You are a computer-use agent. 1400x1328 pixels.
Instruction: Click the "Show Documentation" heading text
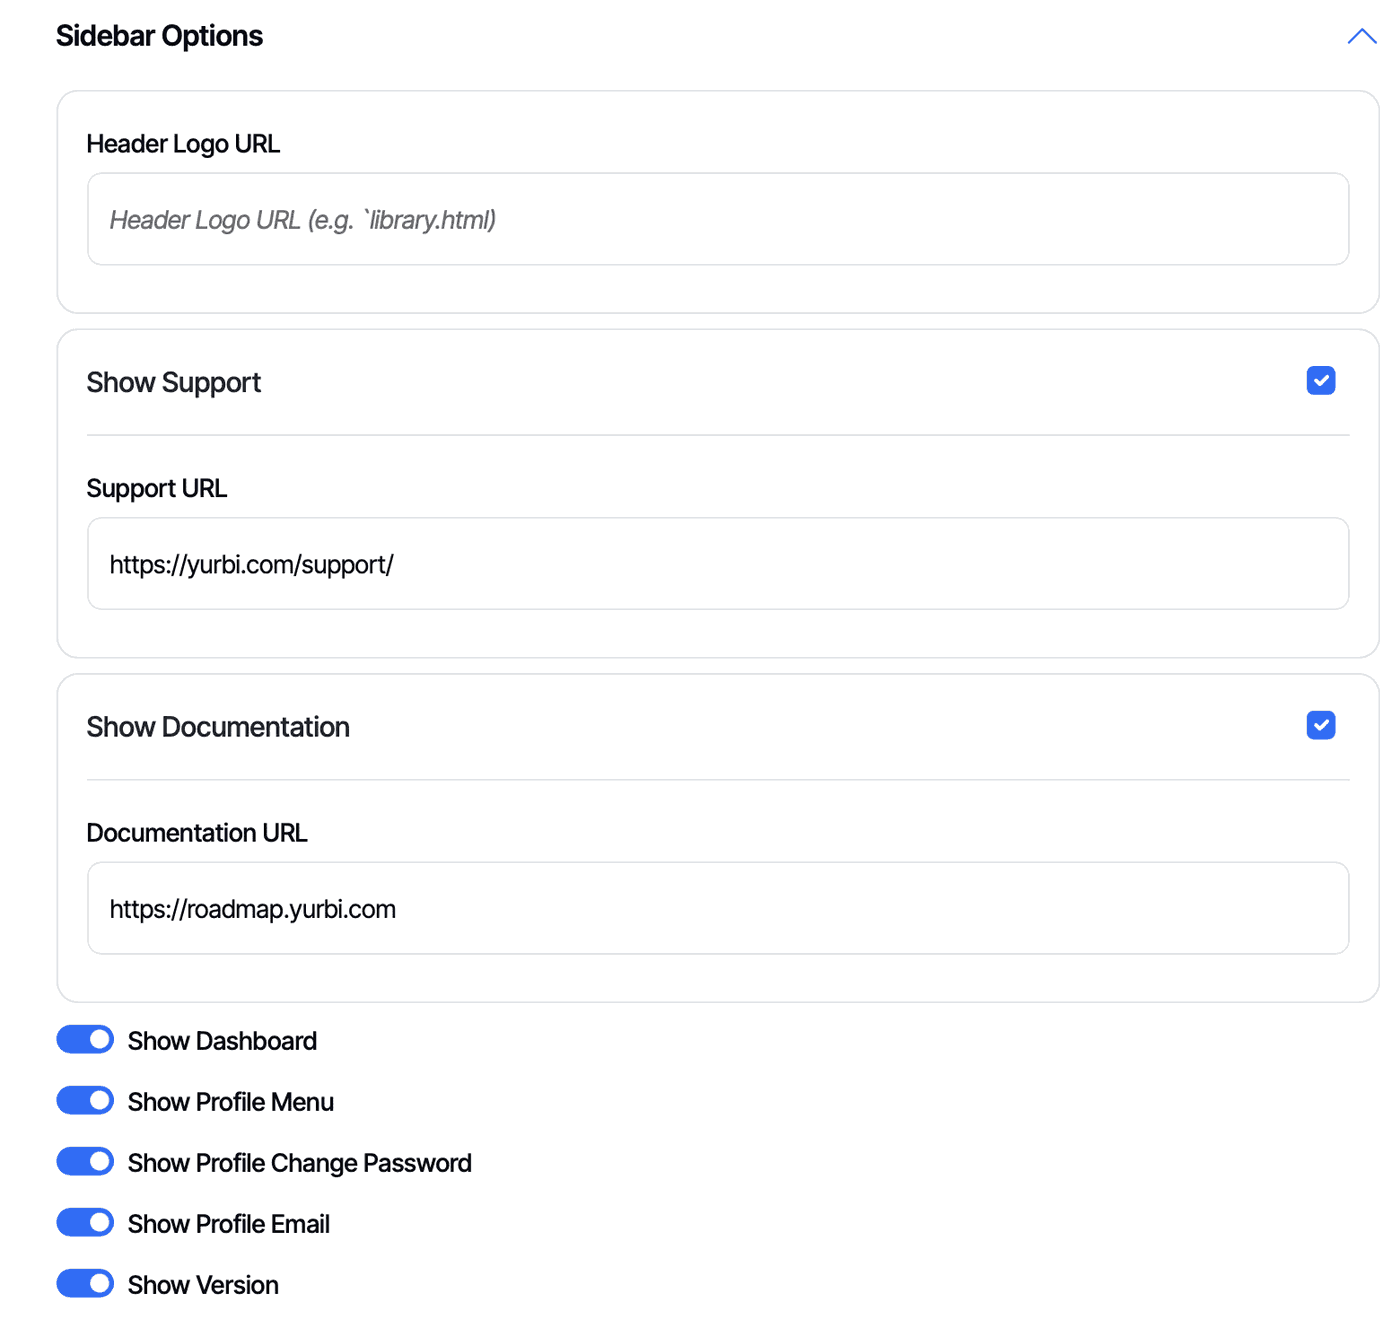(x=218, y=727)
